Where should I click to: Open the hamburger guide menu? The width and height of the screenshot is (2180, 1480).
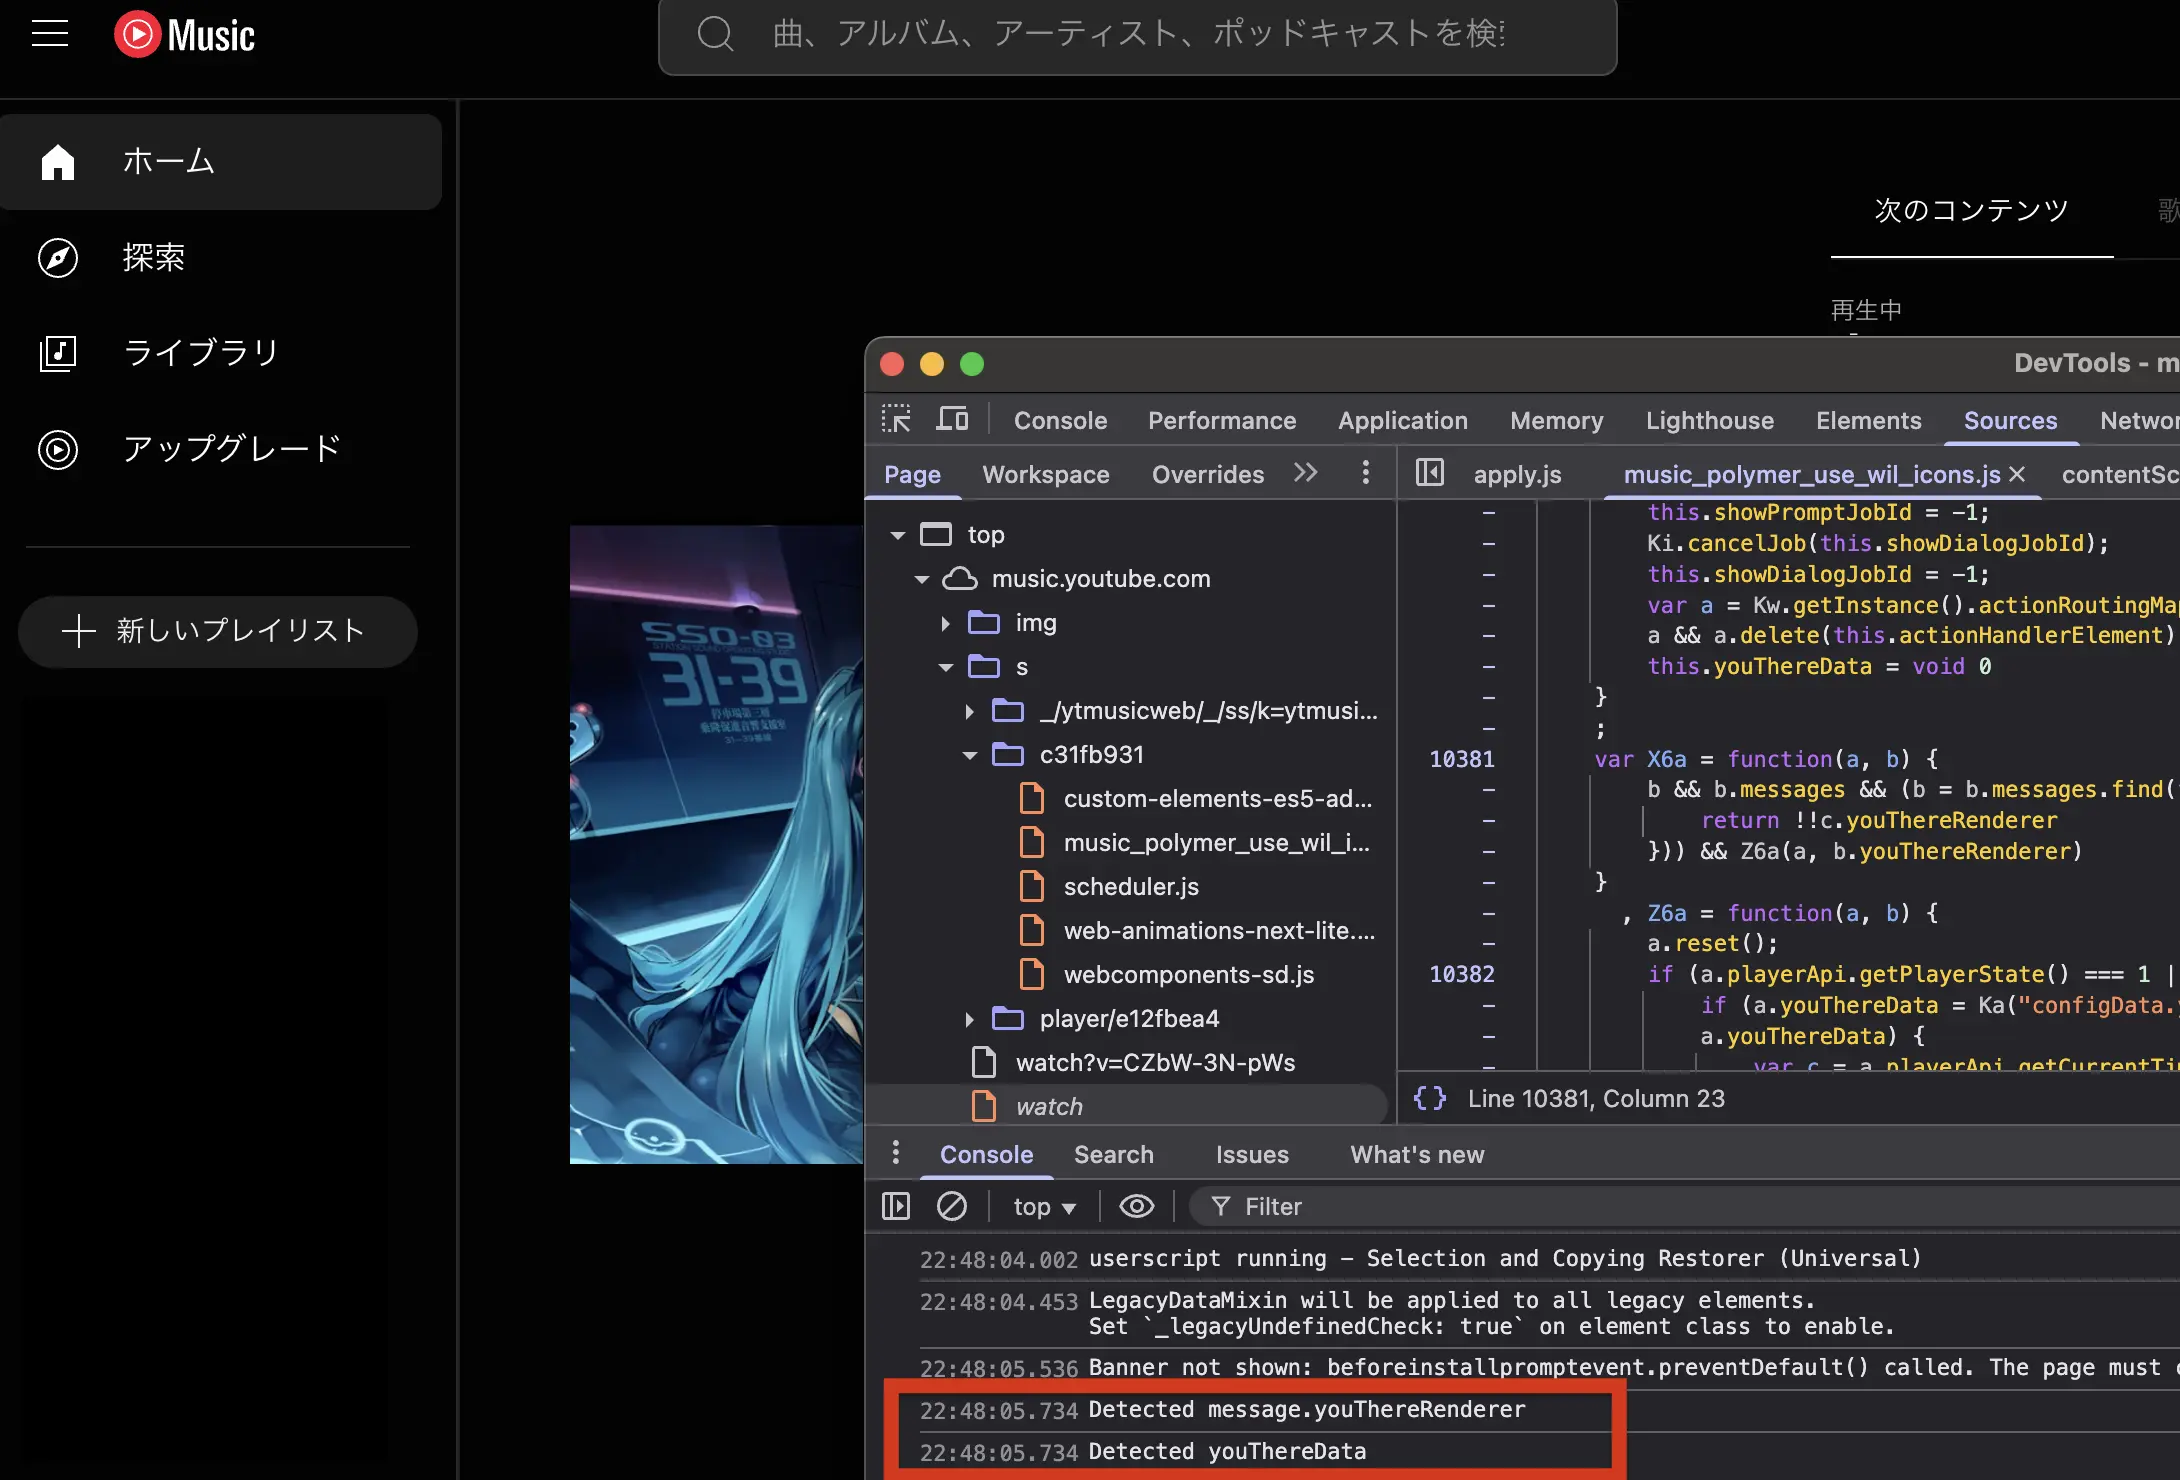(50, 34)
